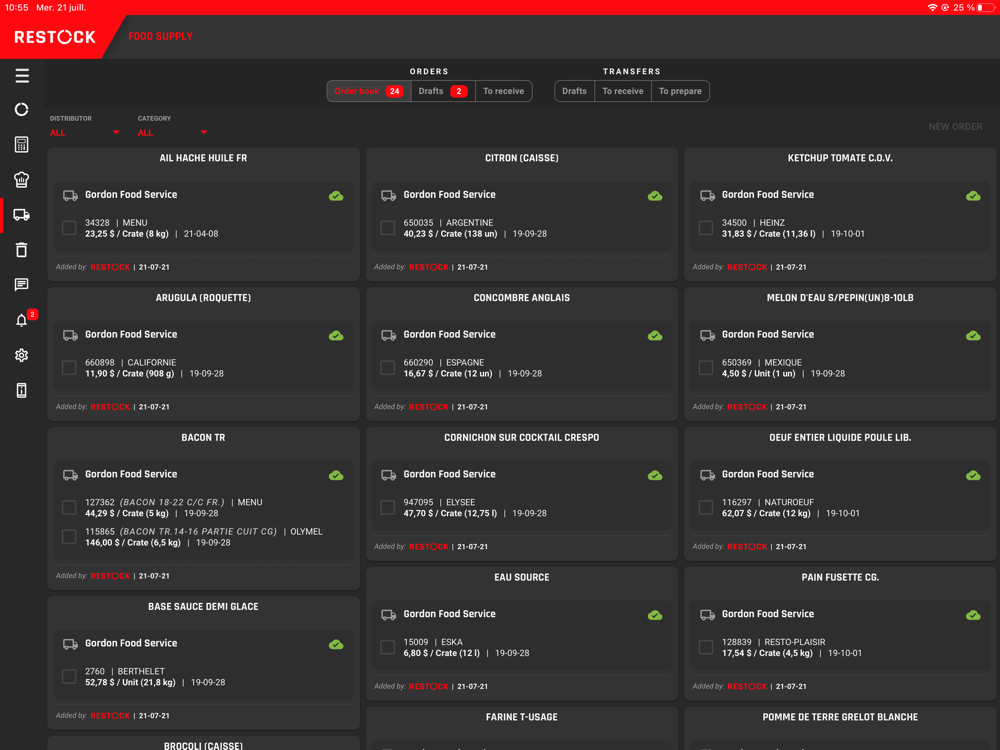Open the Category ALL dropdown
1000x750 pixels.
(x=172, y=132)
